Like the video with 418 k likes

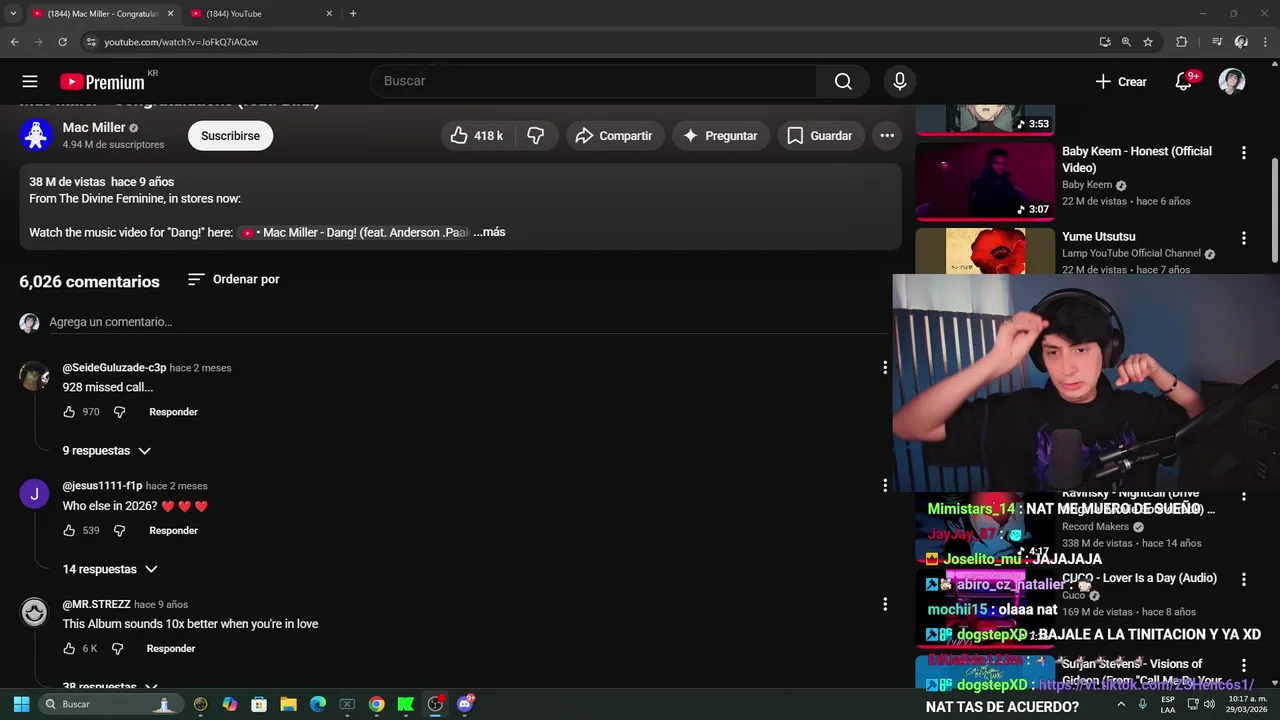[x=477, y=136]
